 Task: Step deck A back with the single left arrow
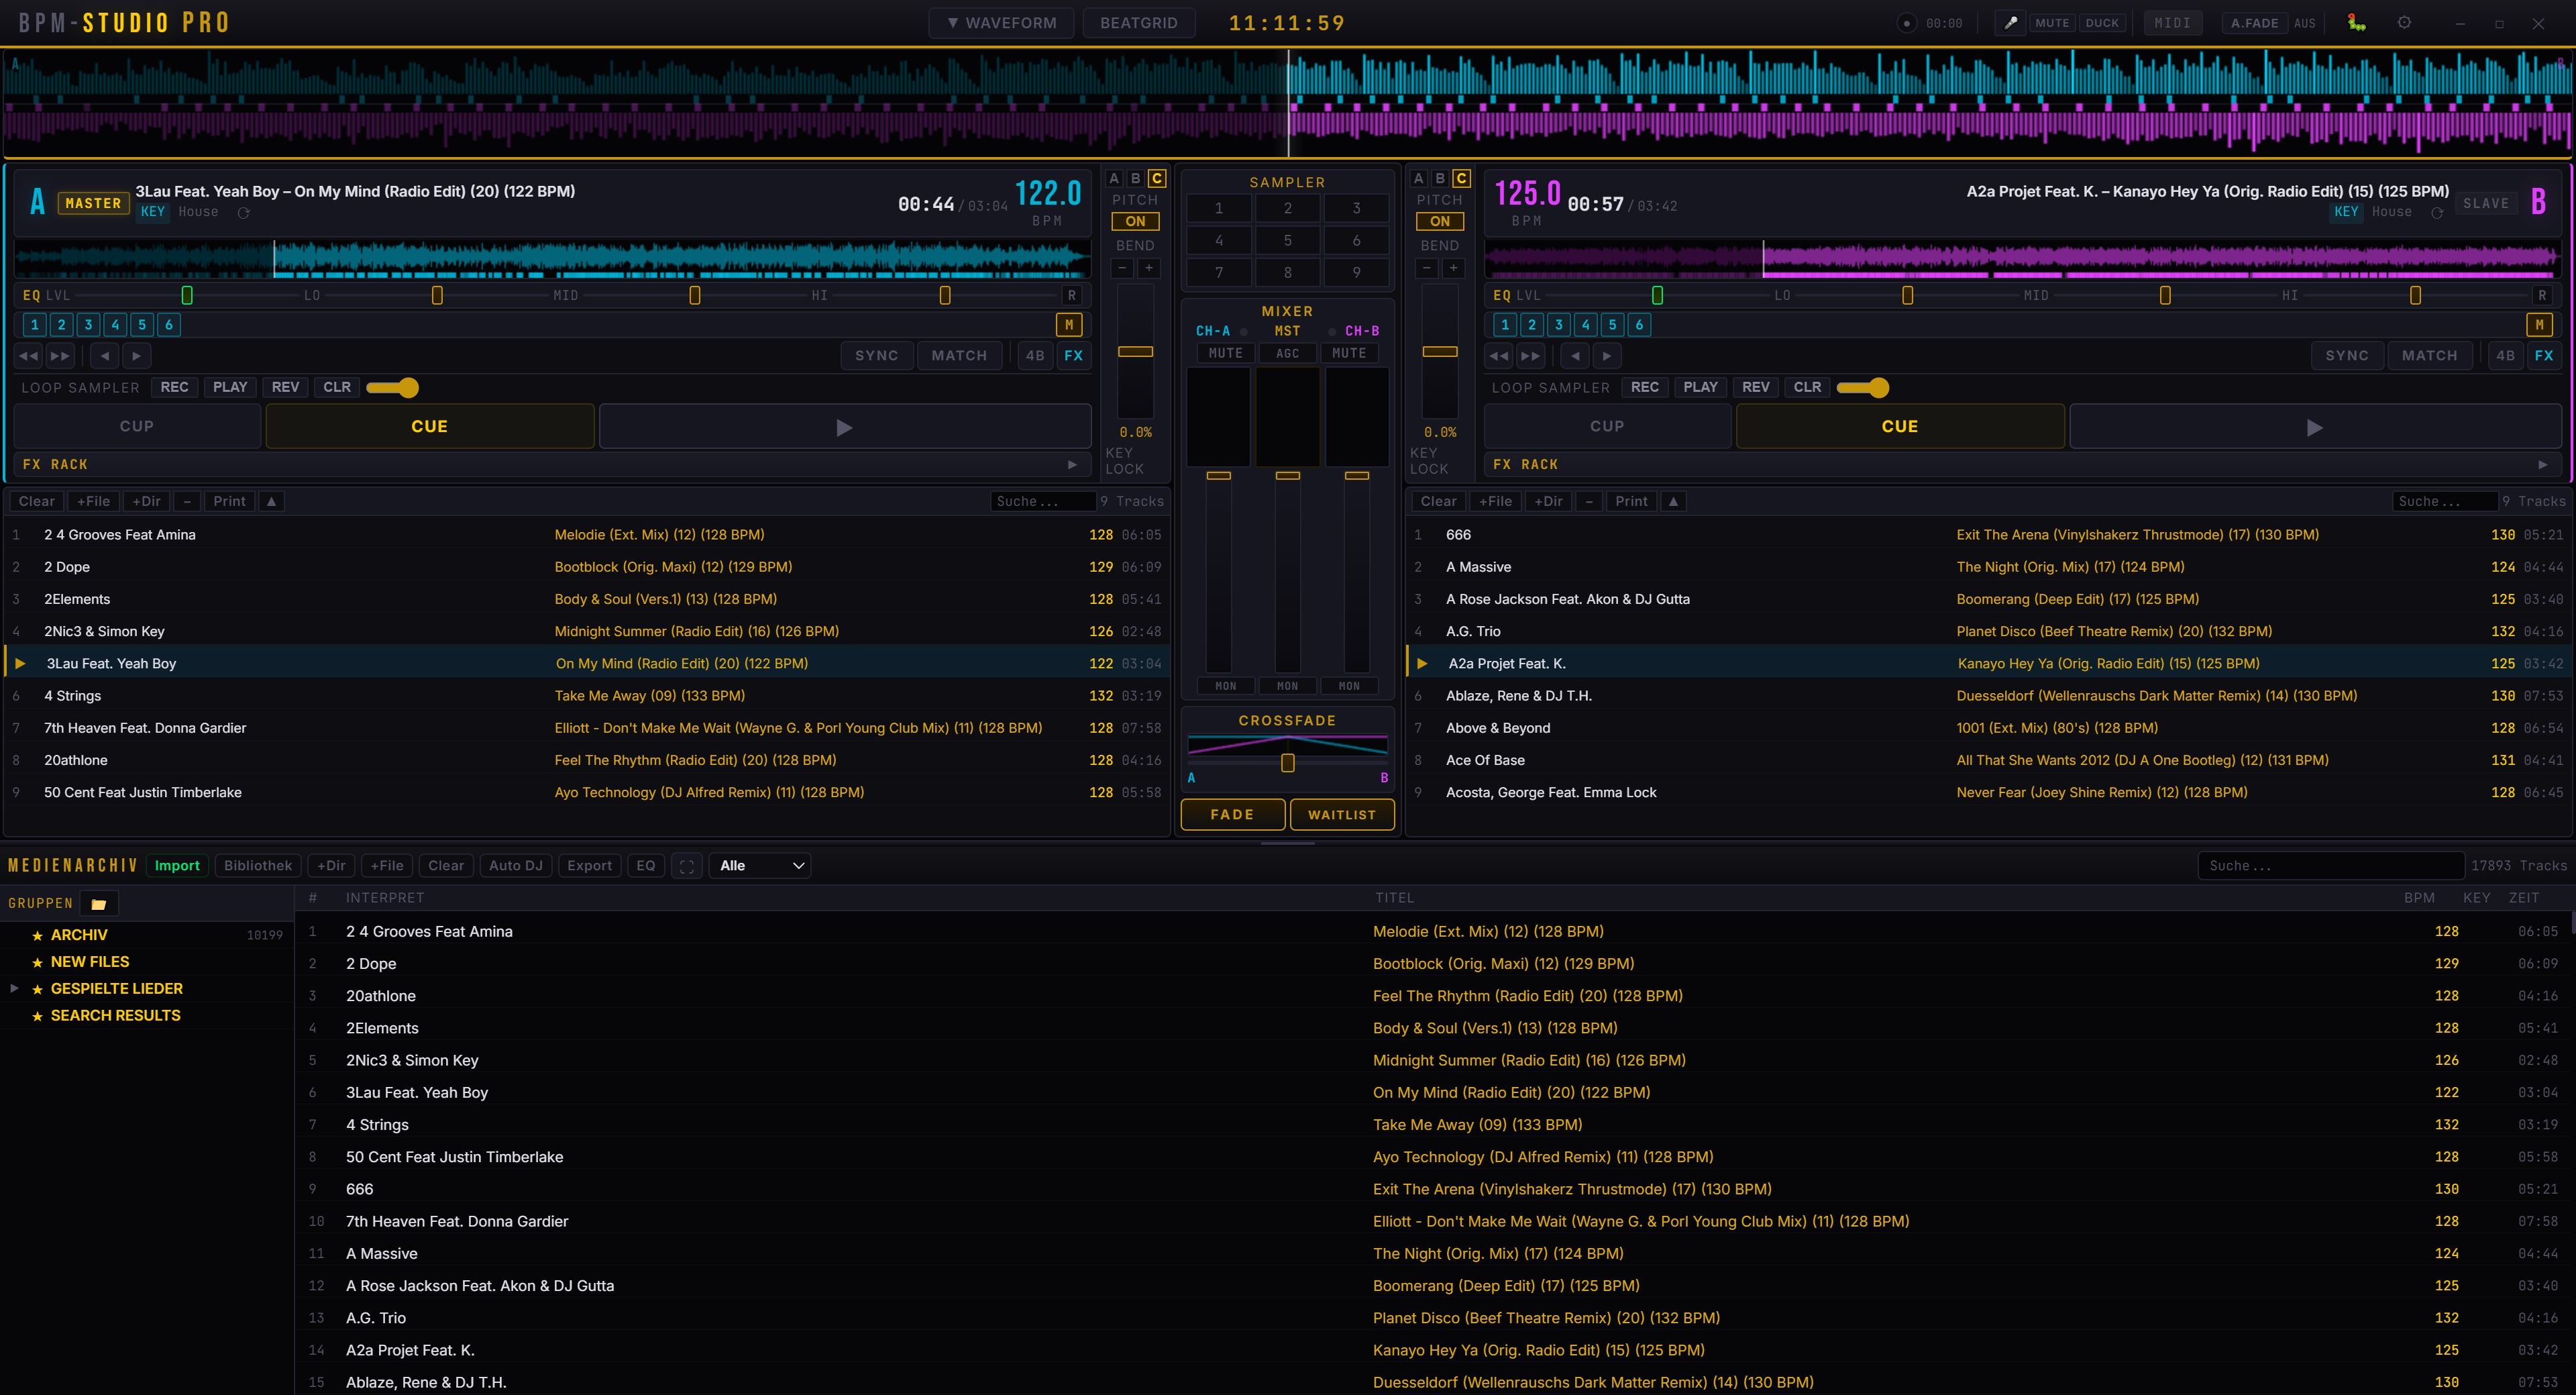(x=105, y=355)
